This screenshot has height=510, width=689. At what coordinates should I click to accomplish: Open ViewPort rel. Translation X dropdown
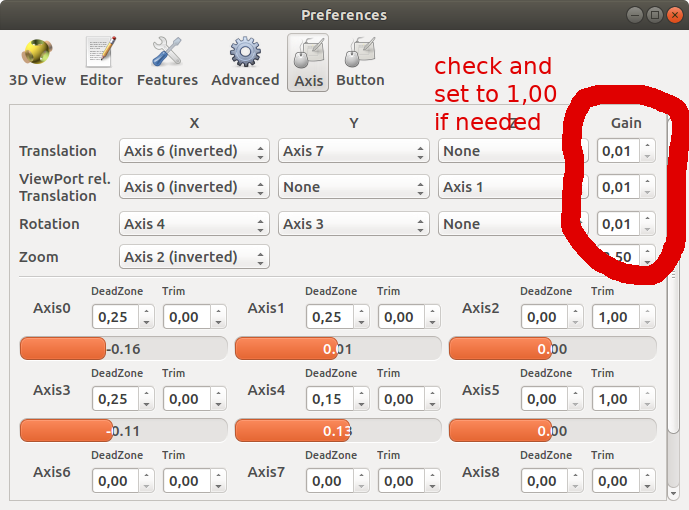(194, 187)
